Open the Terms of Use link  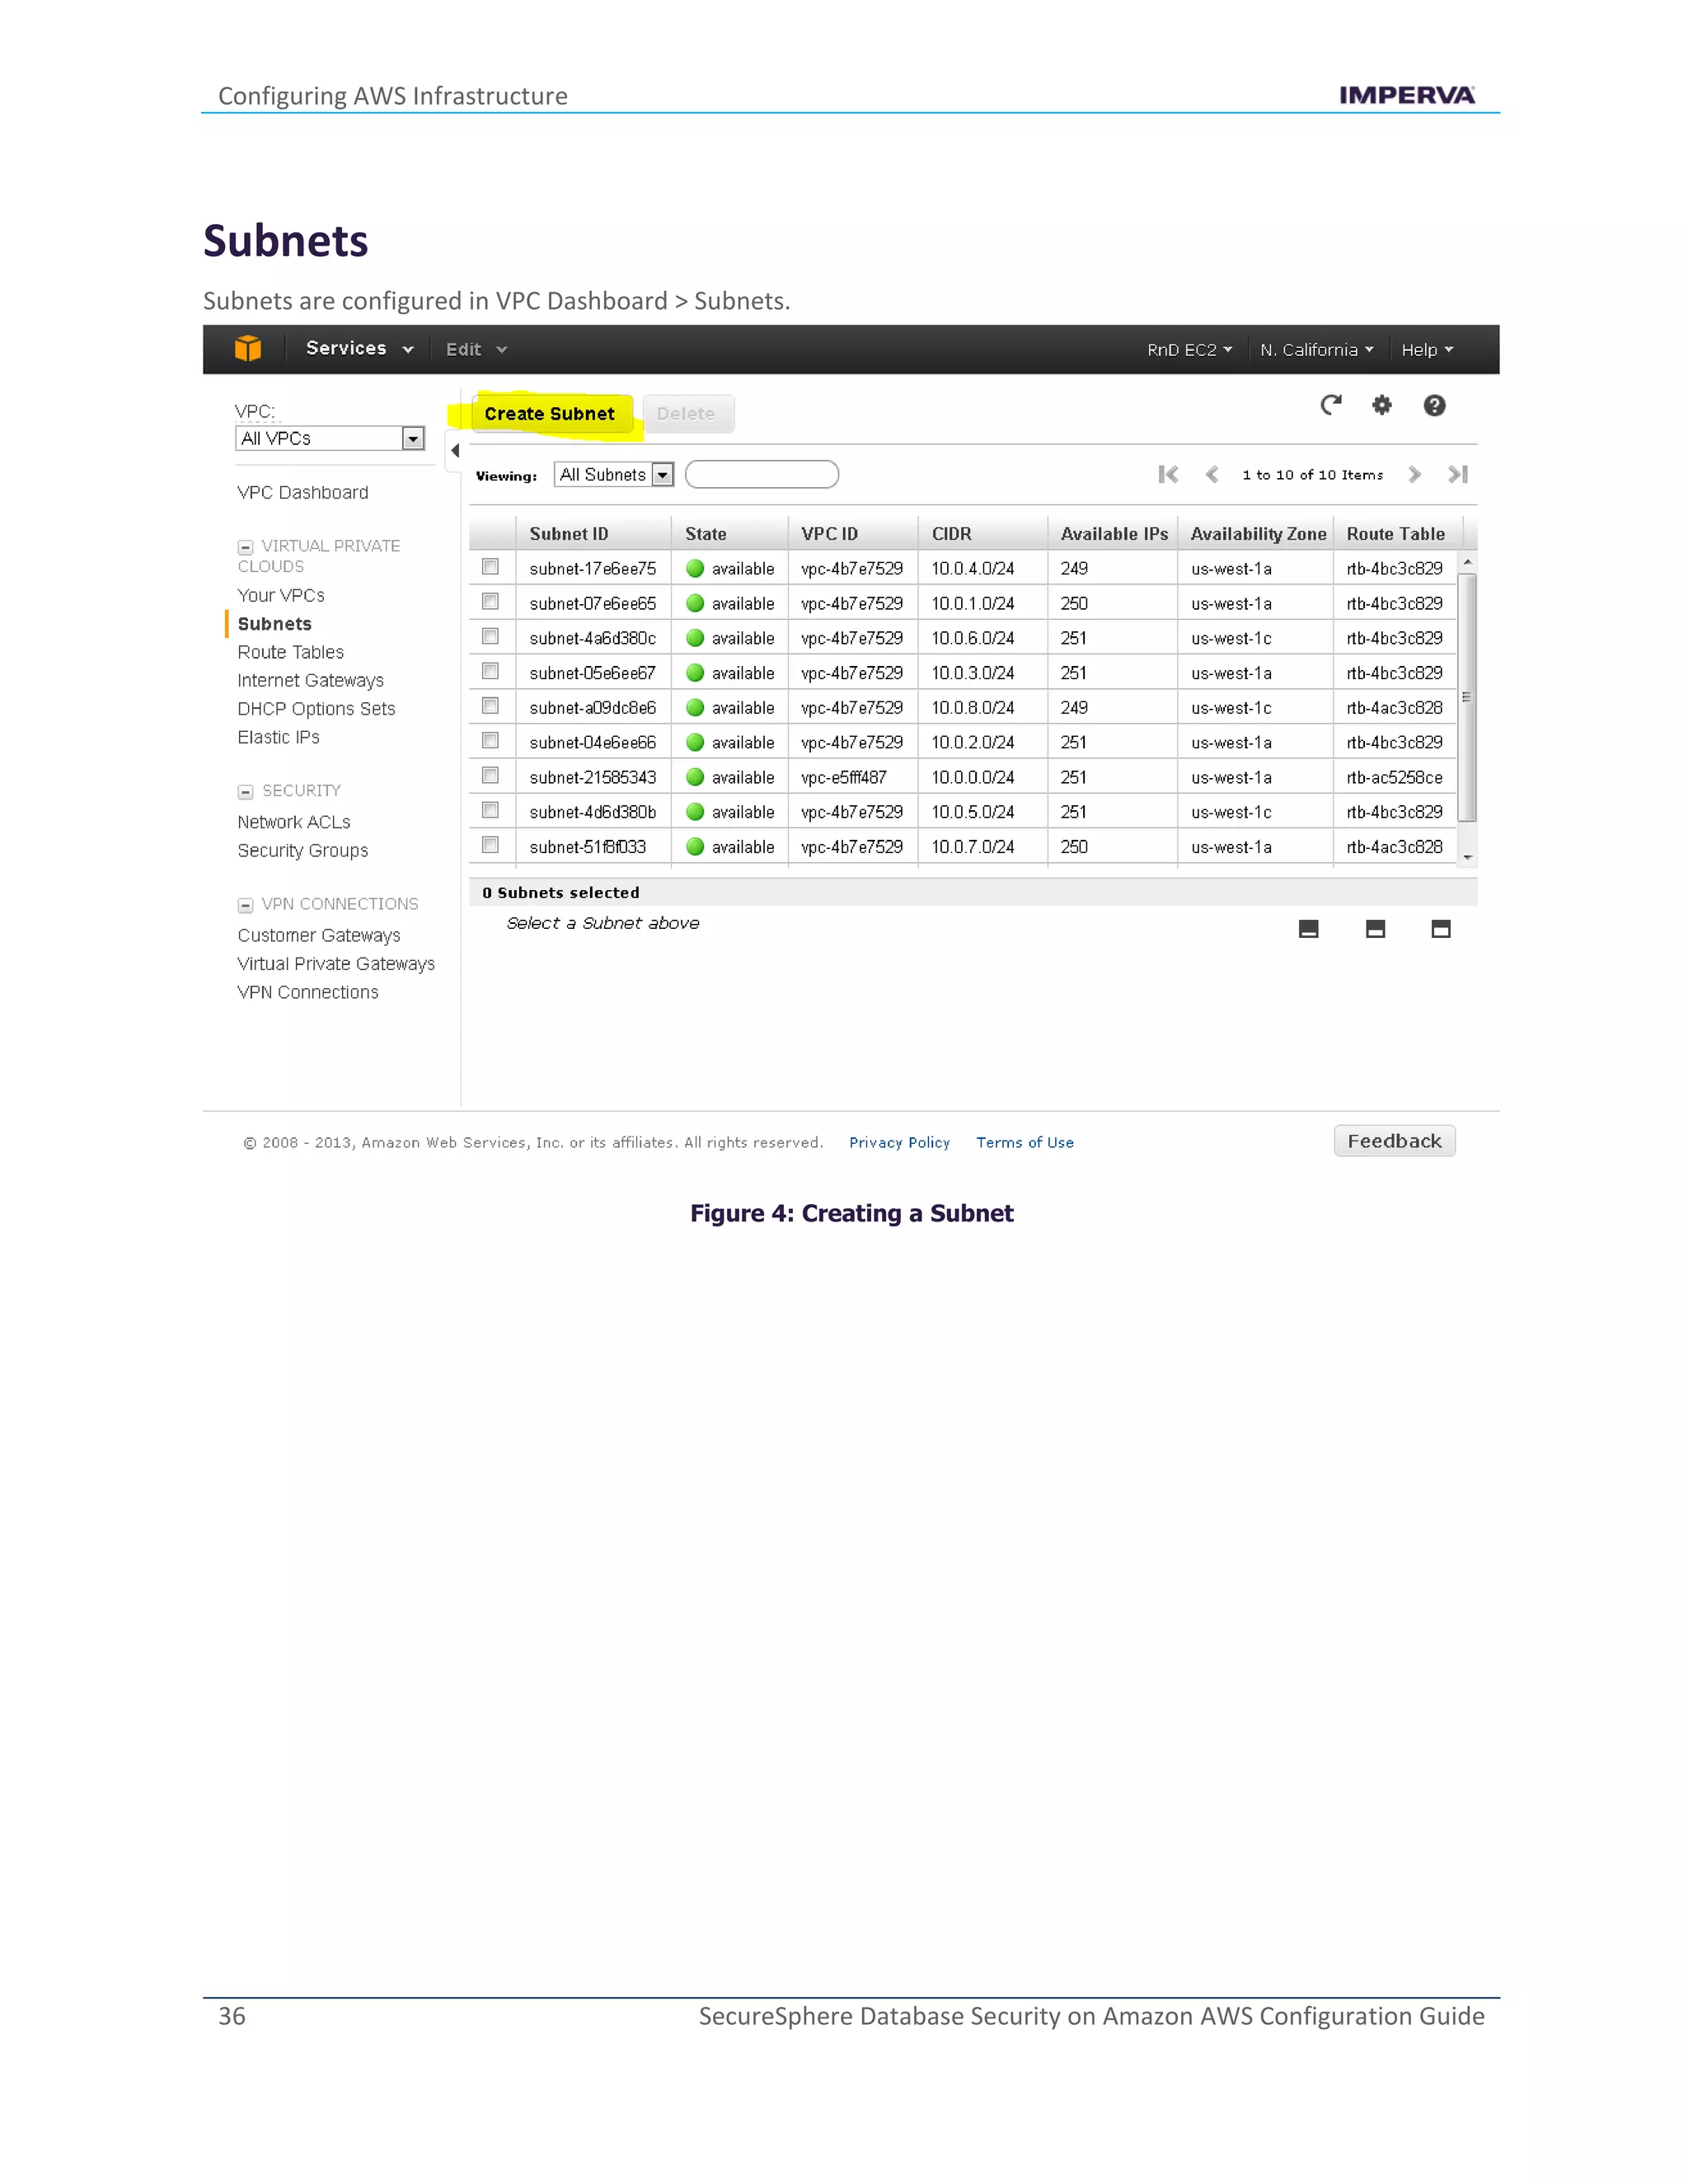click(x=1025, y=1143)
